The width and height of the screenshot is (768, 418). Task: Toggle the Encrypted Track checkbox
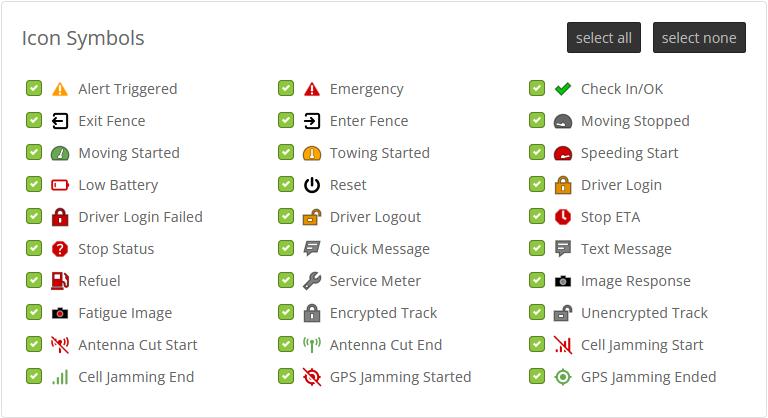click(x=286, y=313)
